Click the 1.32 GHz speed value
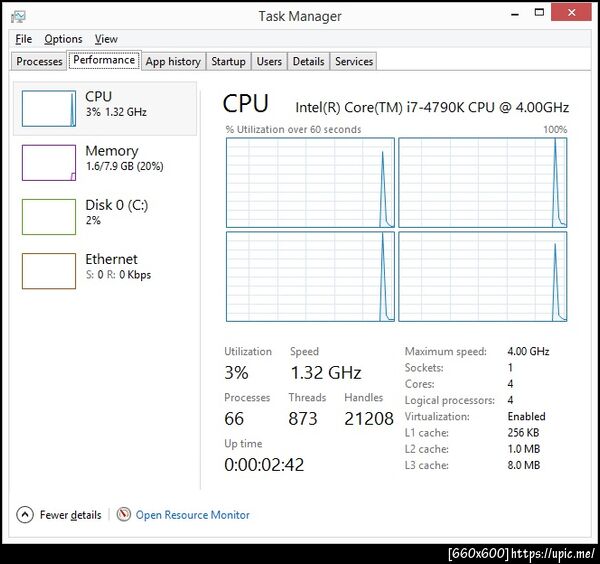This screenshot has height=564, width=600. [326, 373]
